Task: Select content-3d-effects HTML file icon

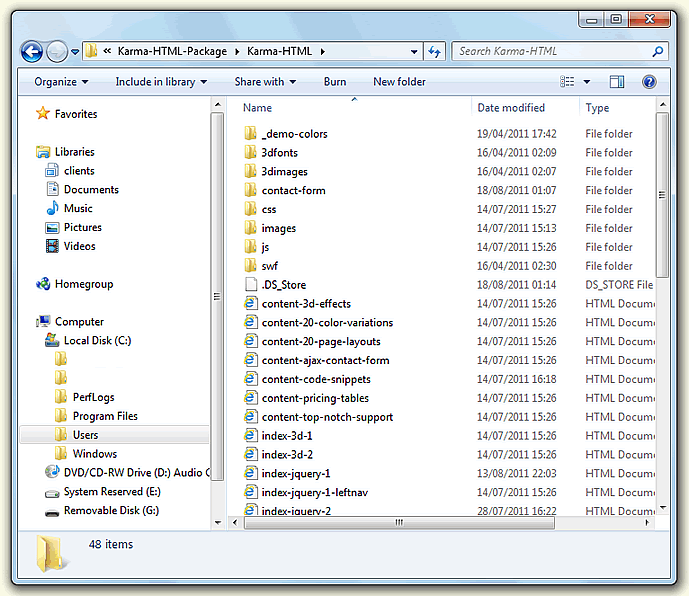Action: click(250, 303)
